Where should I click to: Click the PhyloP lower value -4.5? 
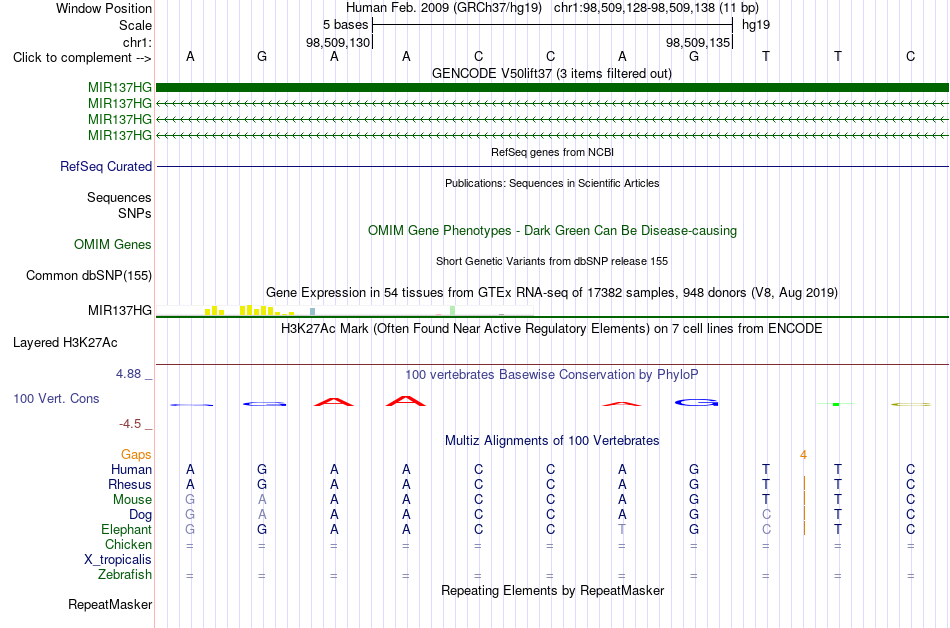point(130,424)
